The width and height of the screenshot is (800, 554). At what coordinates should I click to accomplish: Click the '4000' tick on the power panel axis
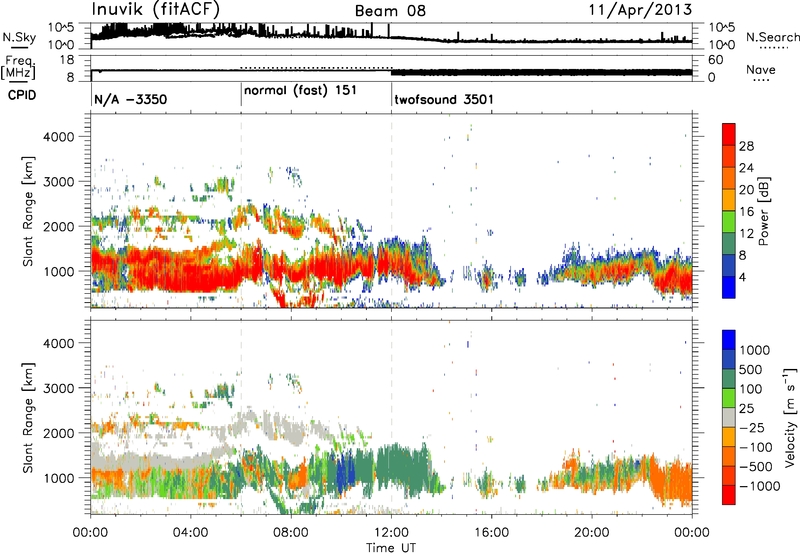point(59,137)
